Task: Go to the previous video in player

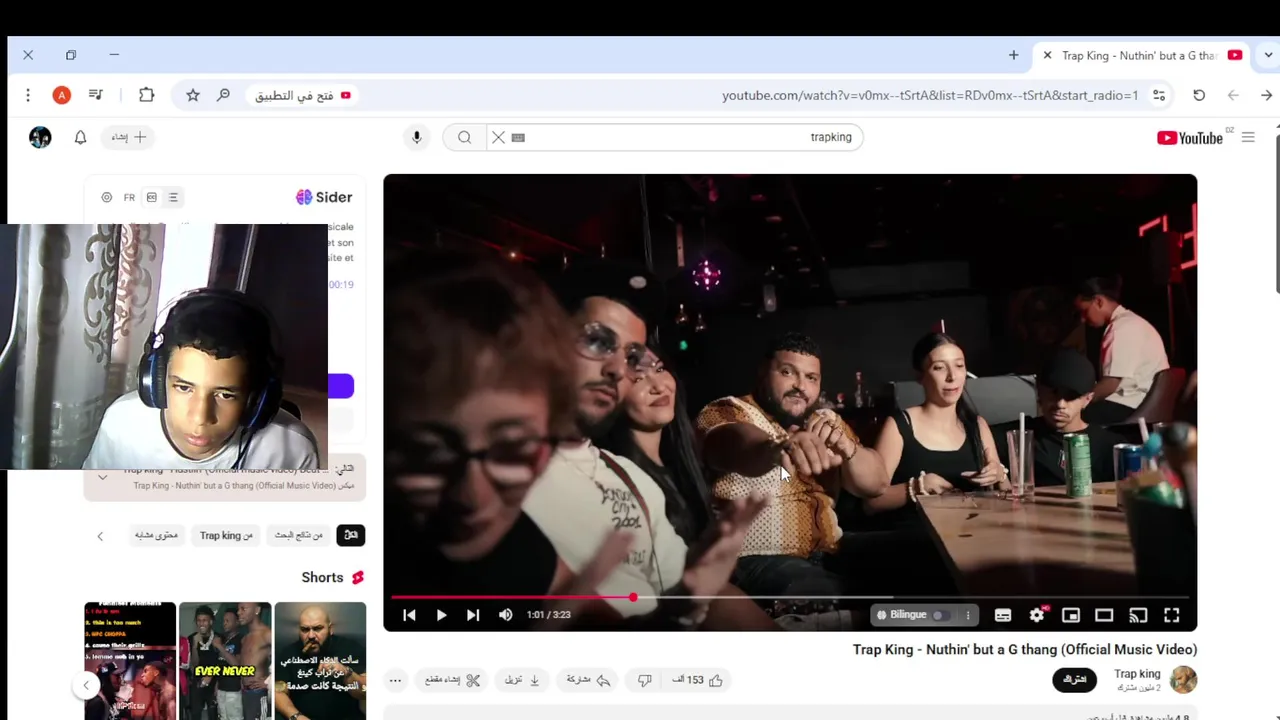Action: pyautogui.click(x=409, y=615)
